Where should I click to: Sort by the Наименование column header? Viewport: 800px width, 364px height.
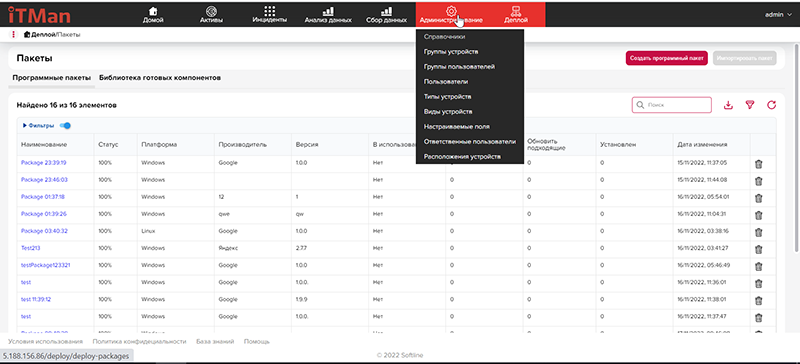[44, 144]
